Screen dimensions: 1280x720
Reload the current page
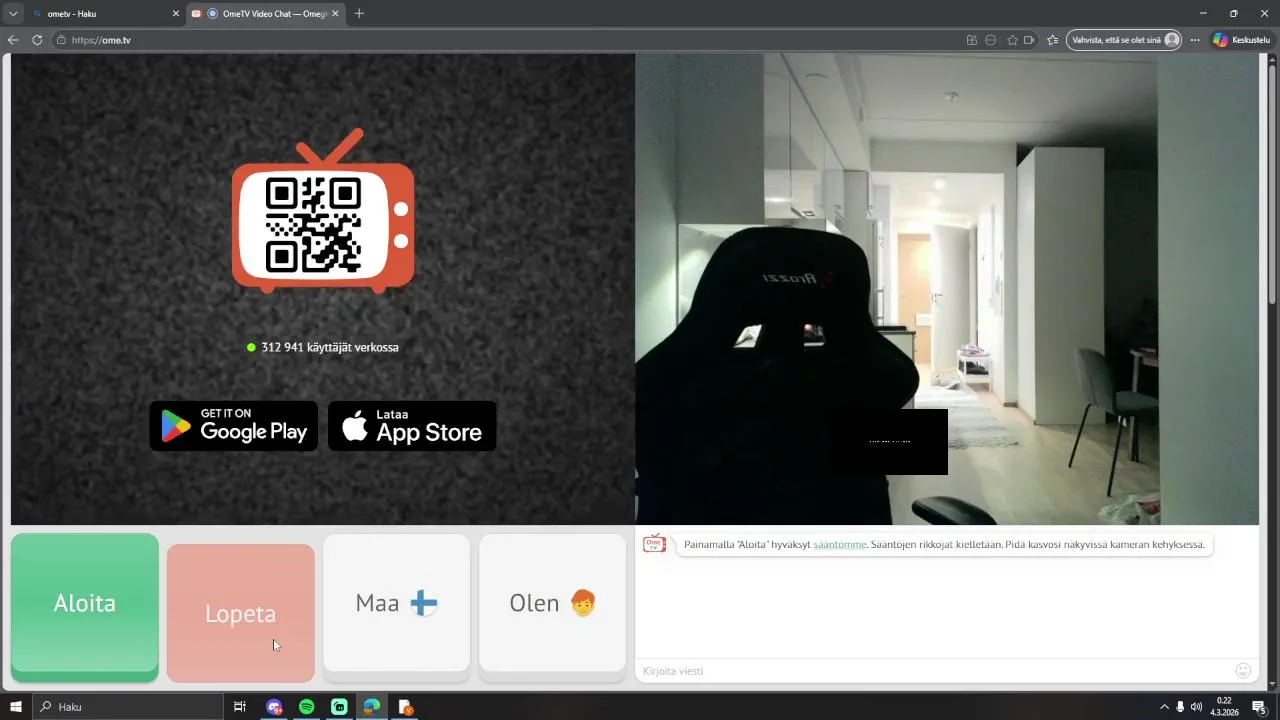(37, 40)
